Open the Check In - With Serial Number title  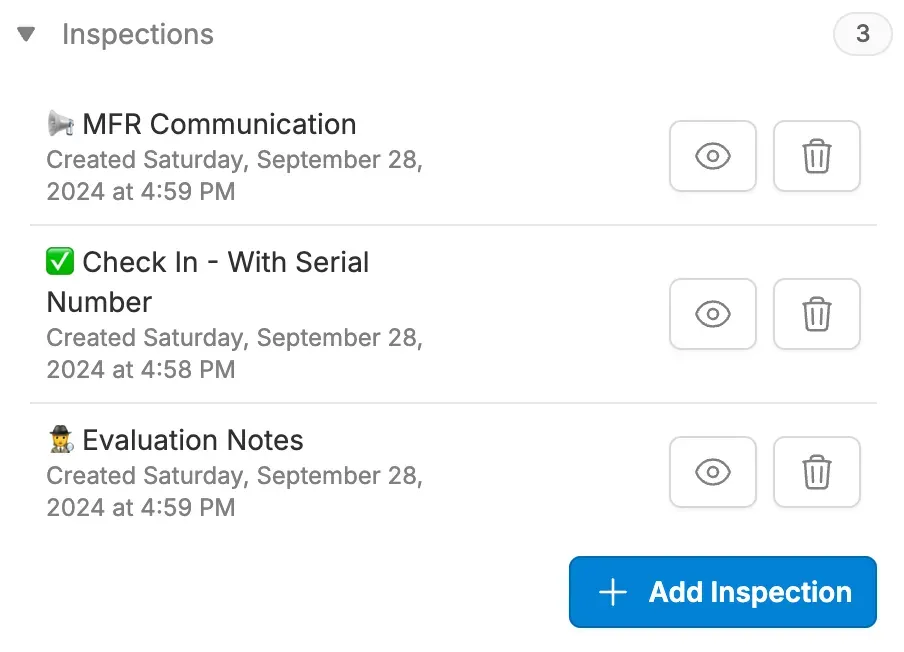(x=225, y=263)
